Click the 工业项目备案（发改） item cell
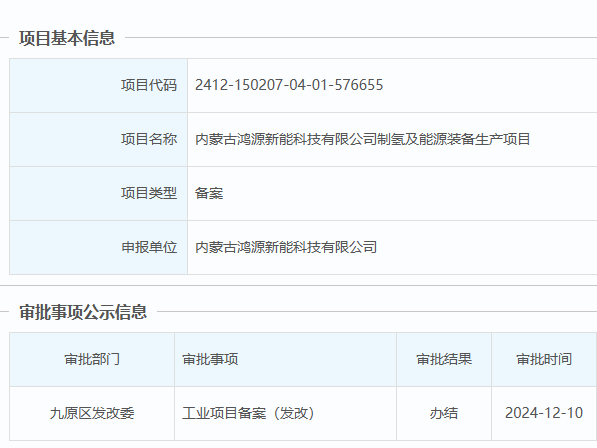The height and width of the screenshot is (448, 597). pyautogui.click(x=286, y=413)
